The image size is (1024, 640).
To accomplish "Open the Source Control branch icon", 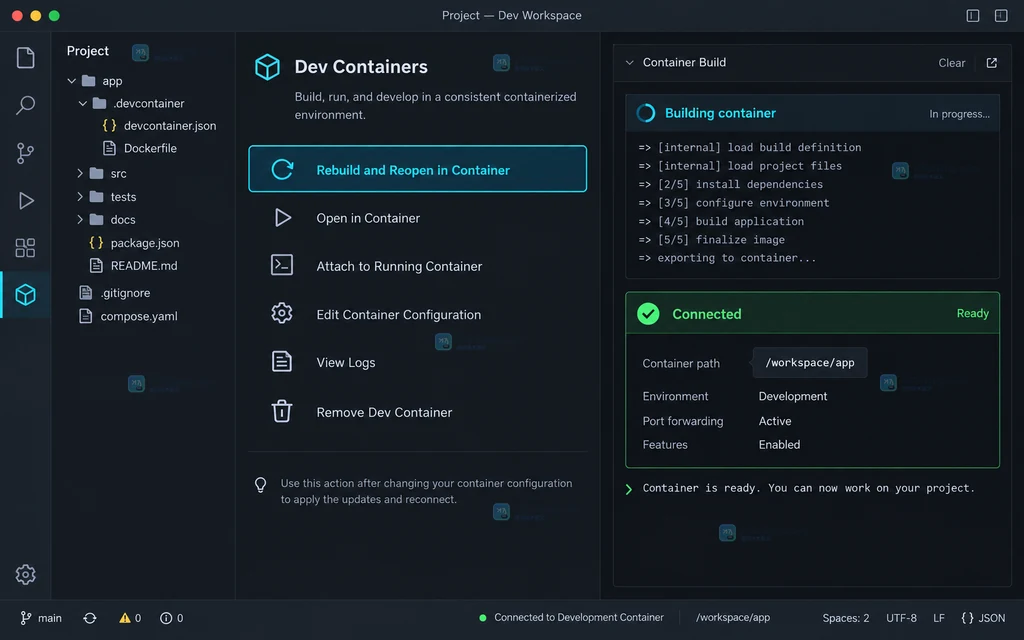I will pos(25,153).
